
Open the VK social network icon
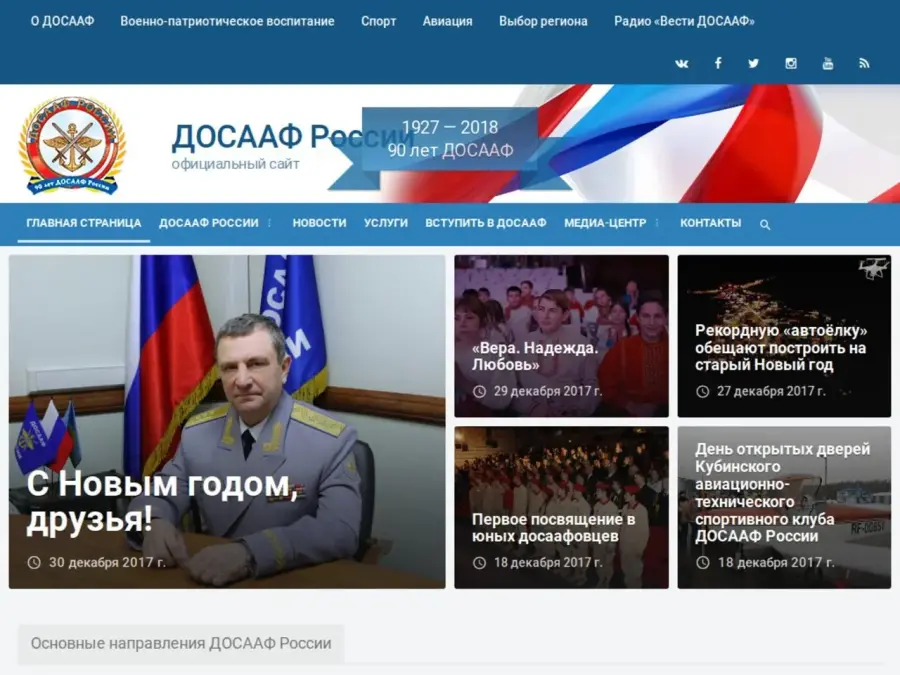tap(682, 63)
